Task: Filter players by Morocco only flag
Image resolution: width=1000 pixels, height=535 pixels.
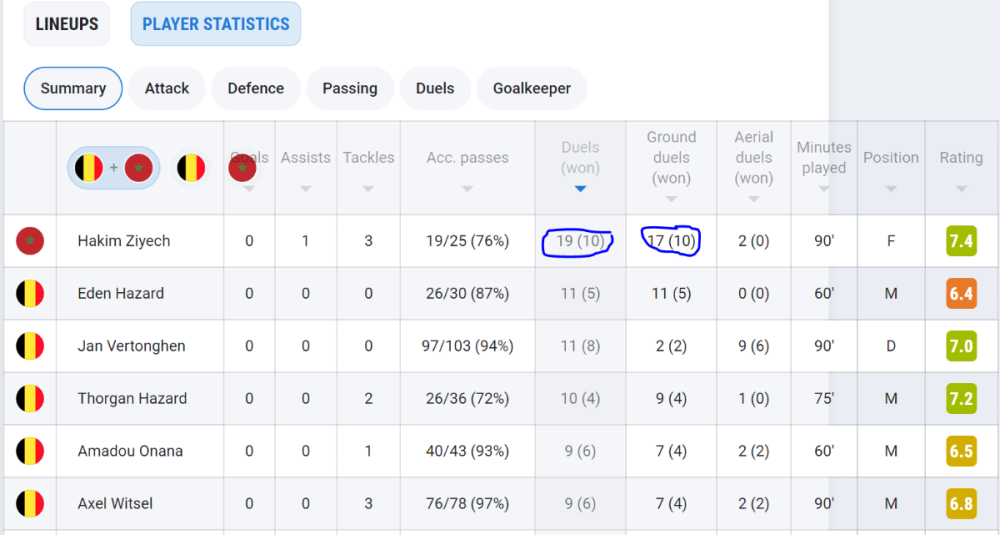Action: pos(242,167)
